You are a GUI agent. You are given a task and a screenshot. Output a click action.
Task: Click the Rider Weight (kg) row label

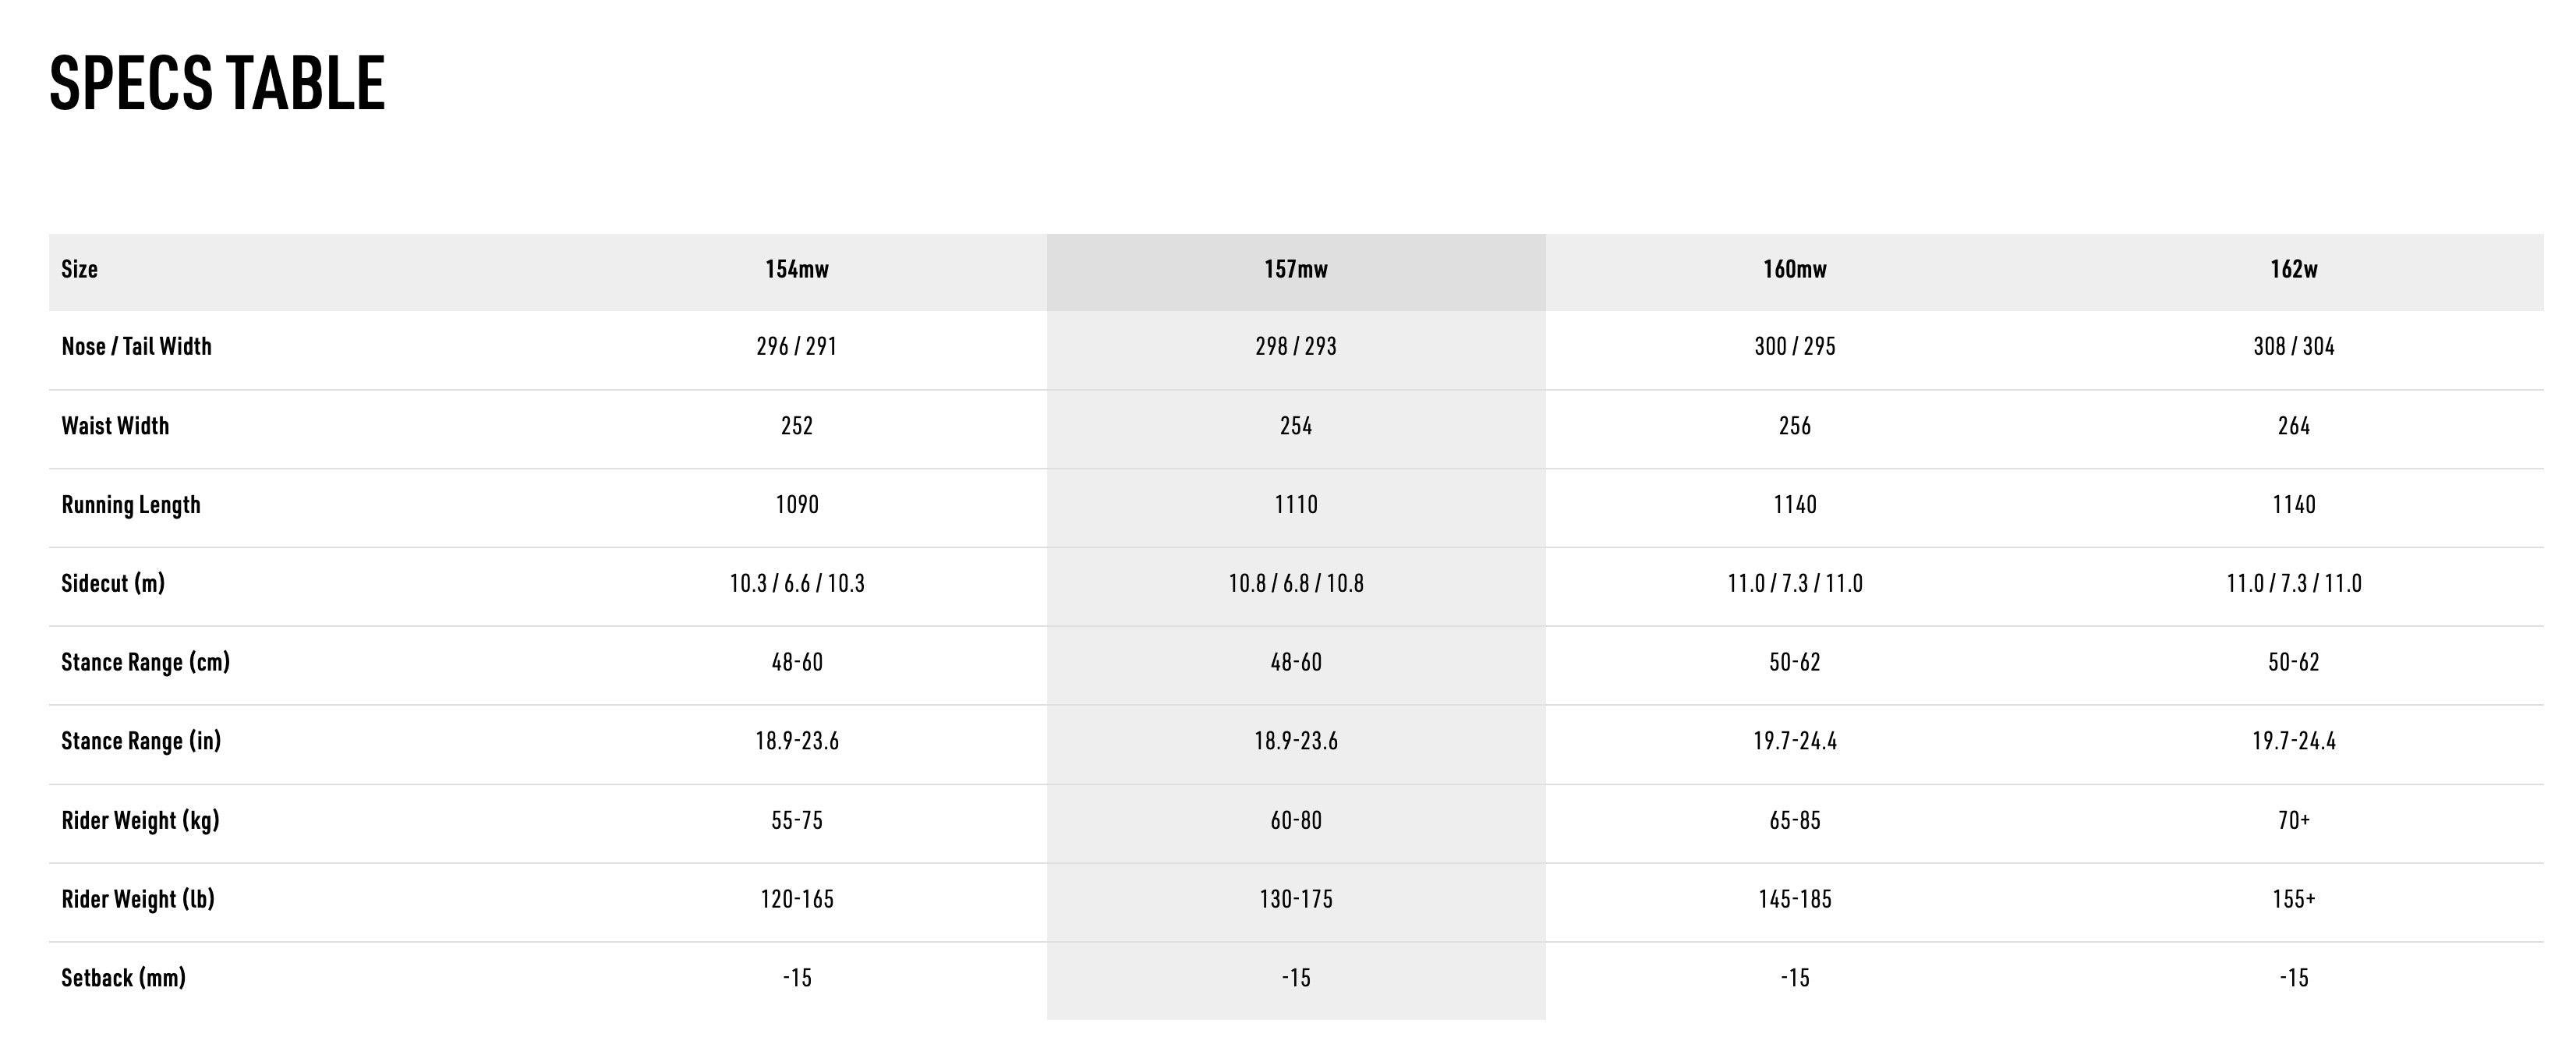[x=140, y=820]
